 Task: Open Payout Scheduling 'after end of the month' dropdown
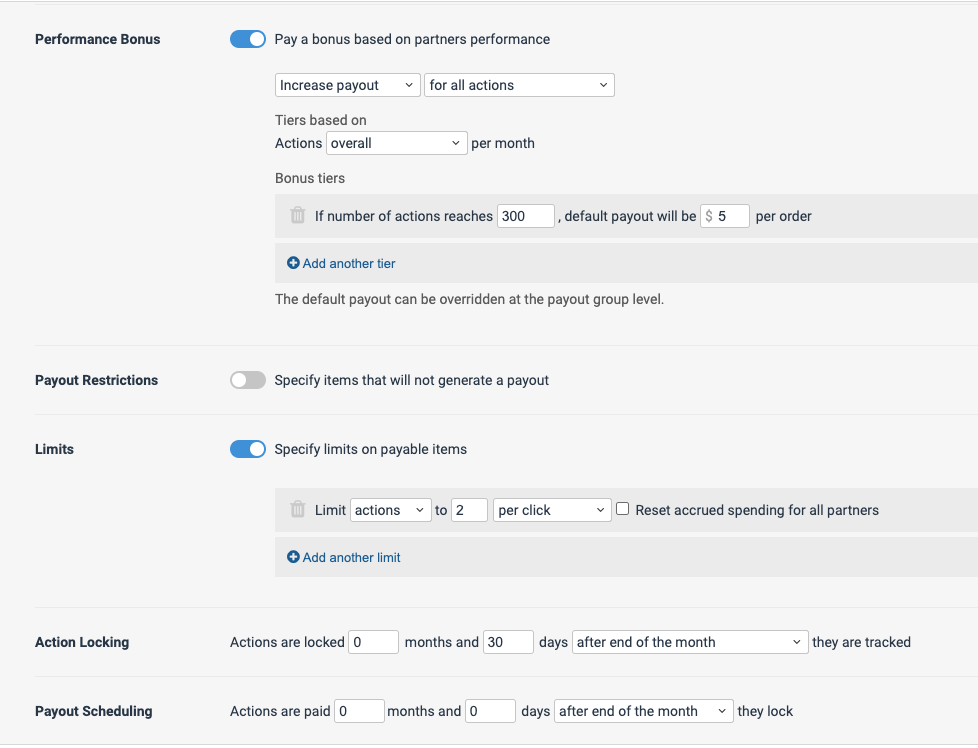(644, 711)
